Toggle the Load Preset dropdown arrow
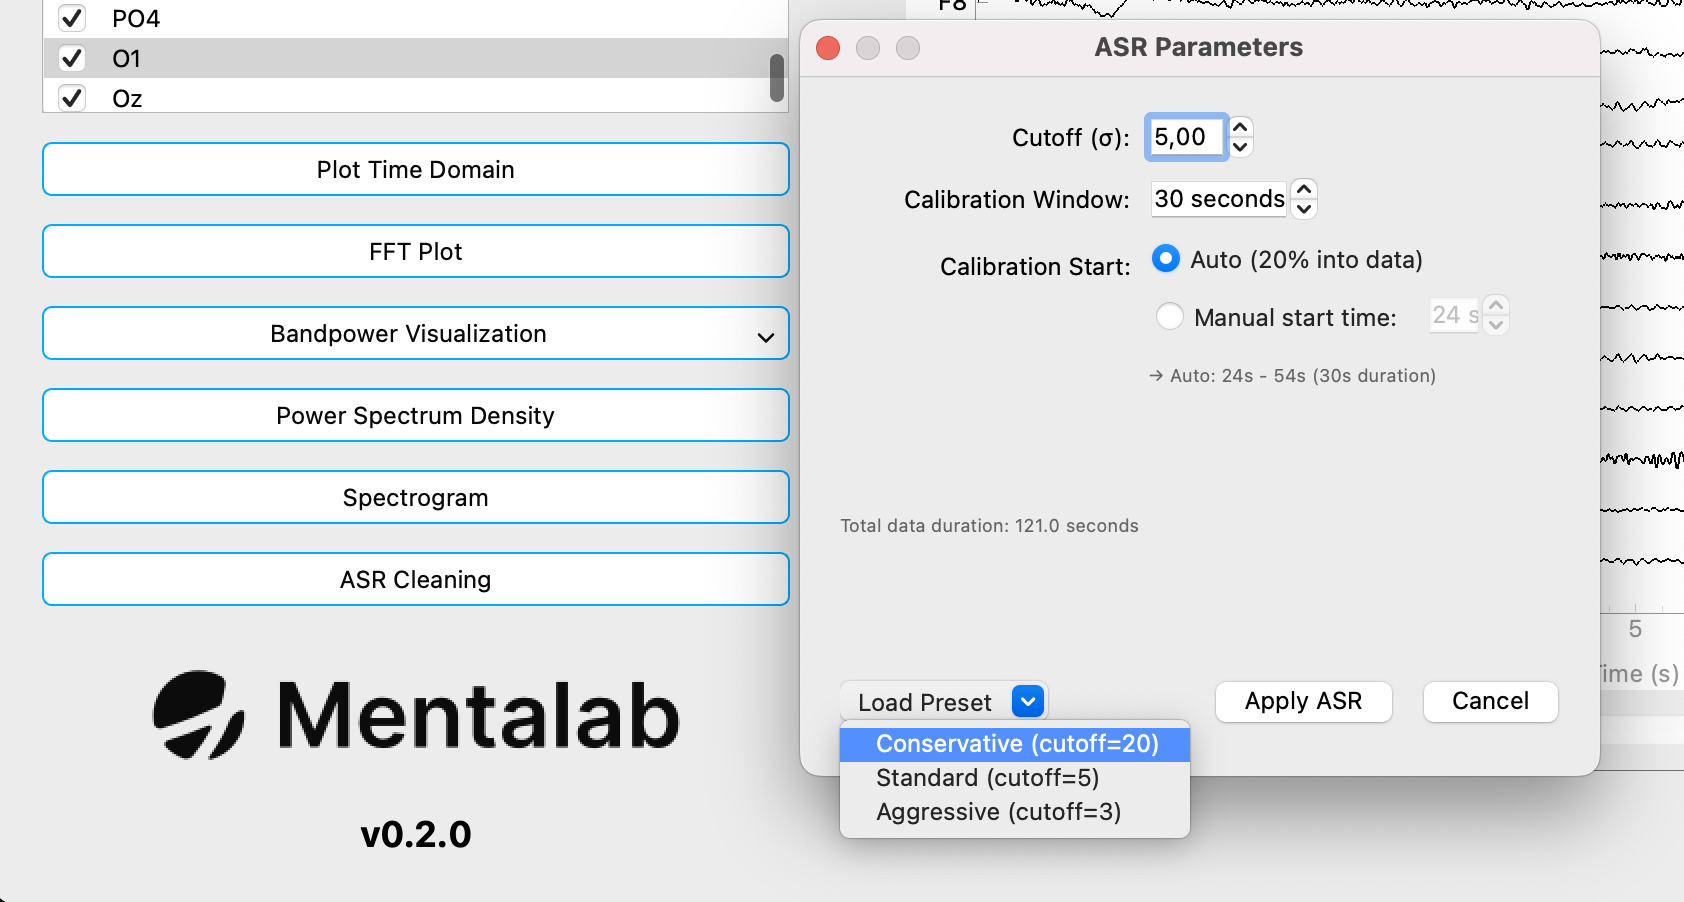The height and width of the screenshot is (902, 1684). (1028, 702)
